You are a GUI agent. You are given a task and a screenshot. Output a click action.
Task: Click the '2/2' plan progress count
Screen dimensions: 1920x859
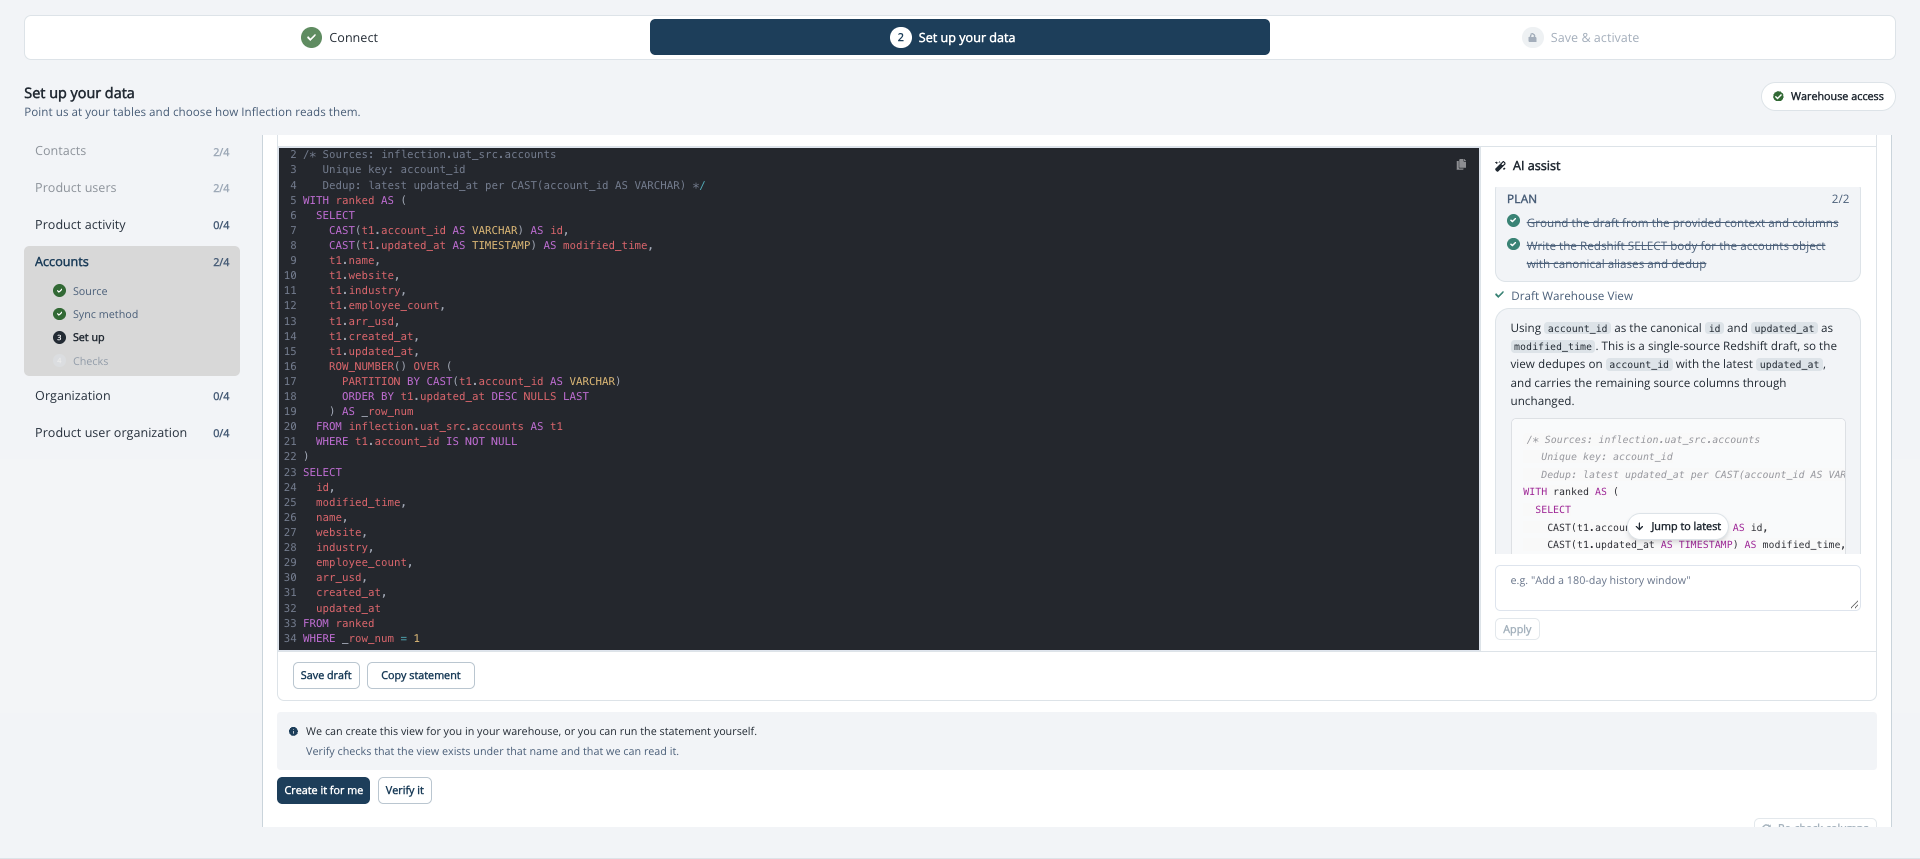coord(1840,199)
